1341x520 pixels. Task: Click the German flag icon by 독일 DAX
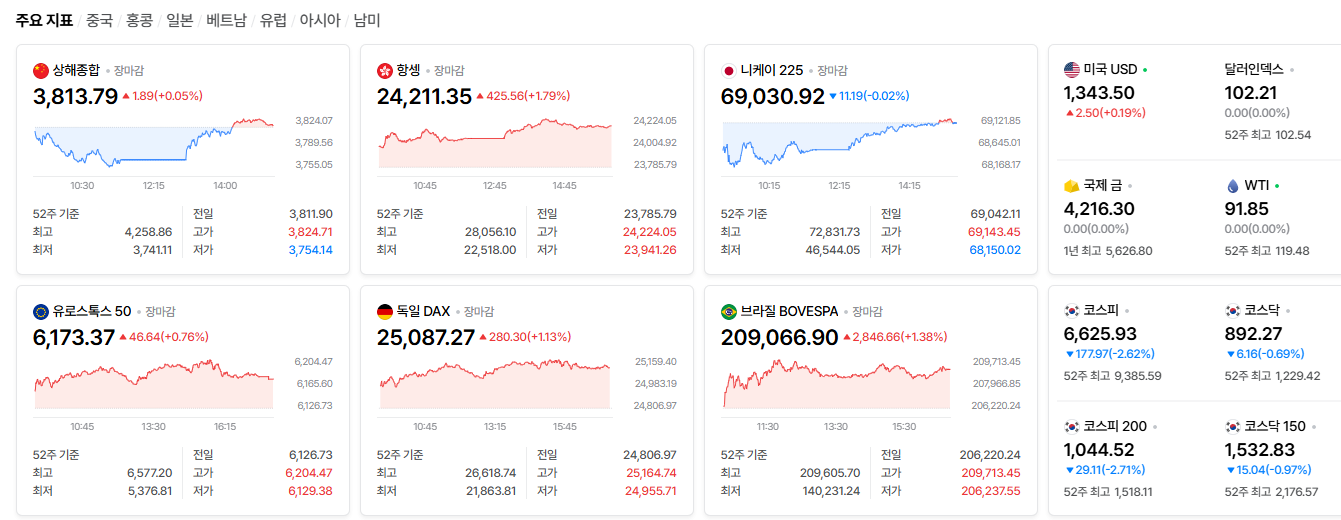coord(385,311)
